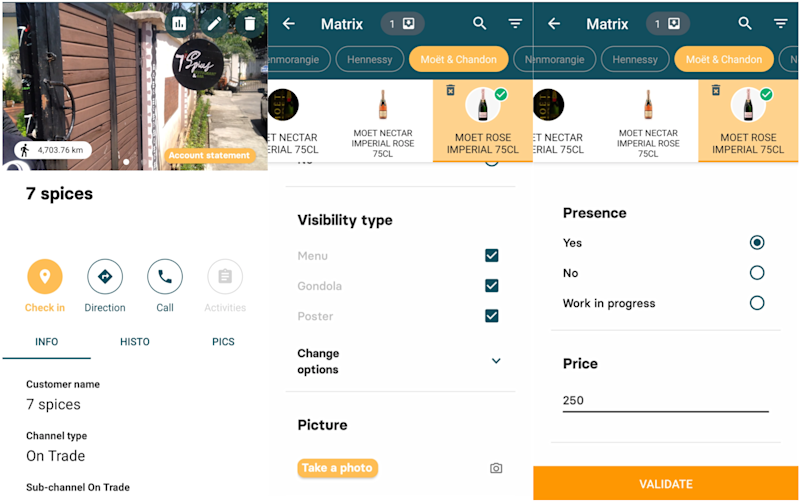Tap the Sub-channel On Trade label
The image size is (800, 502).
click(x=78, y=487)
